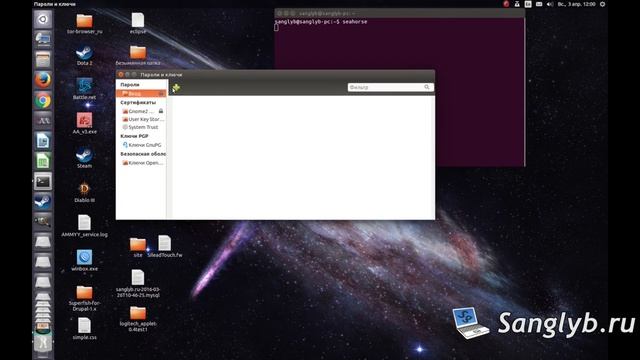Image resolution: width=640 pixels, height=360 pixels.
Task: Select simple.css file on desktop
Action: tap(84, 329)
